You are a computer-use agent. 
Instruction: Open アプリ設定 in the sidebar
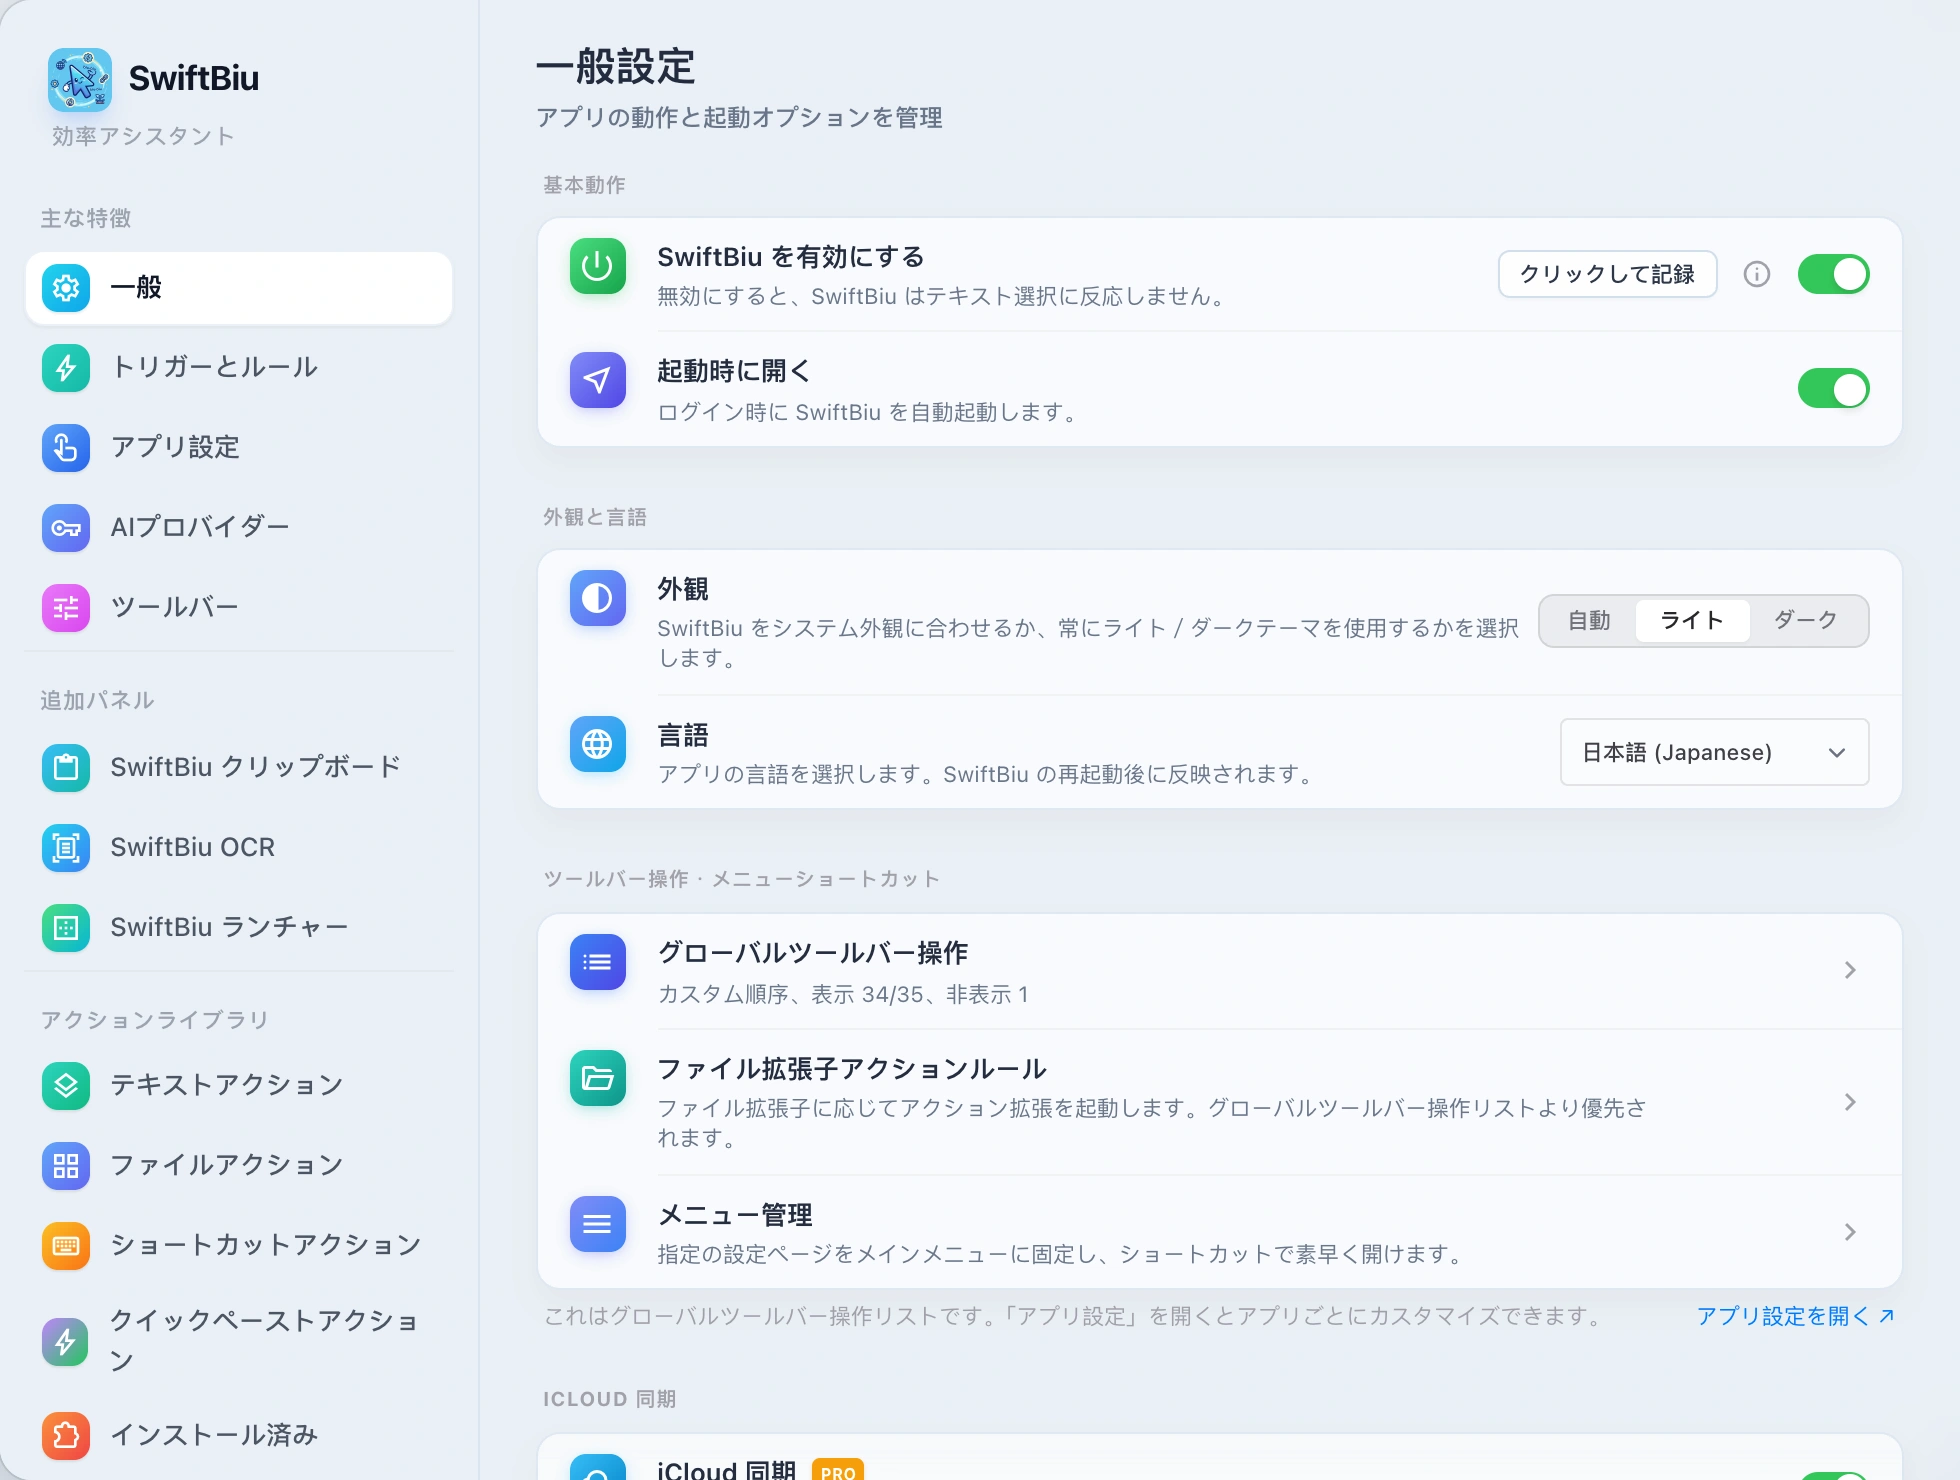[x=239, y=448]
